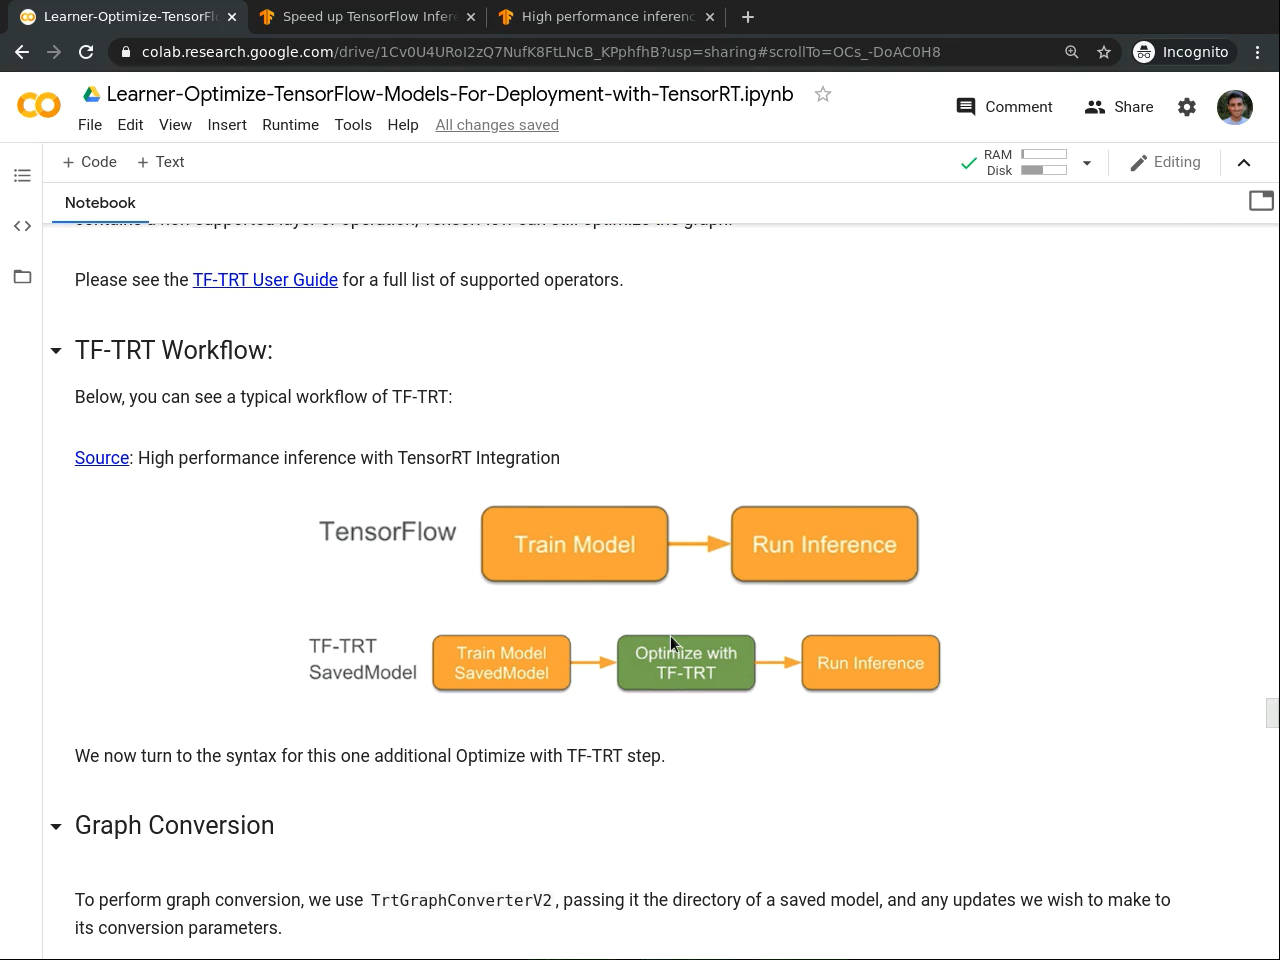Open the user account avatar
Image resolution: width=1280 pixels, height=960 pixels.
(1235, 107)
